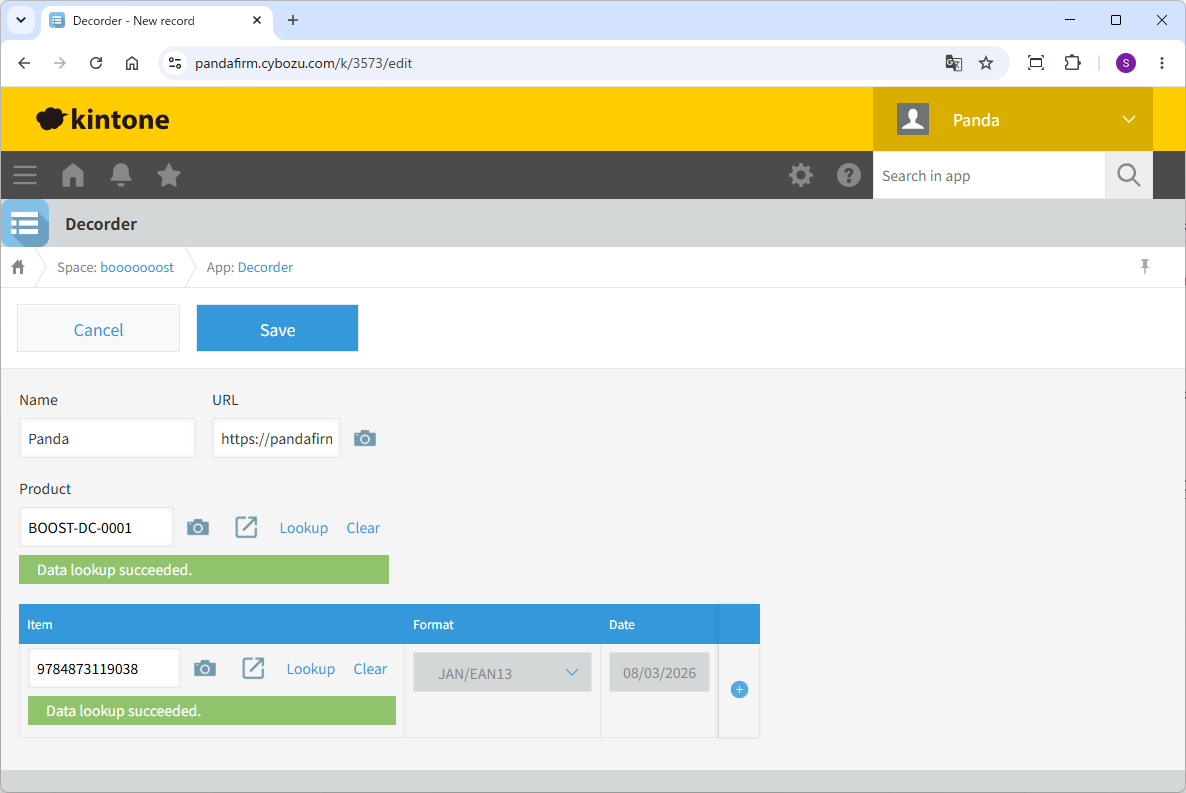Image resolution: width=1186 pixels, height=793 pixels.
Task: Click Lookup in the Item row
Action: pos(311,669)
